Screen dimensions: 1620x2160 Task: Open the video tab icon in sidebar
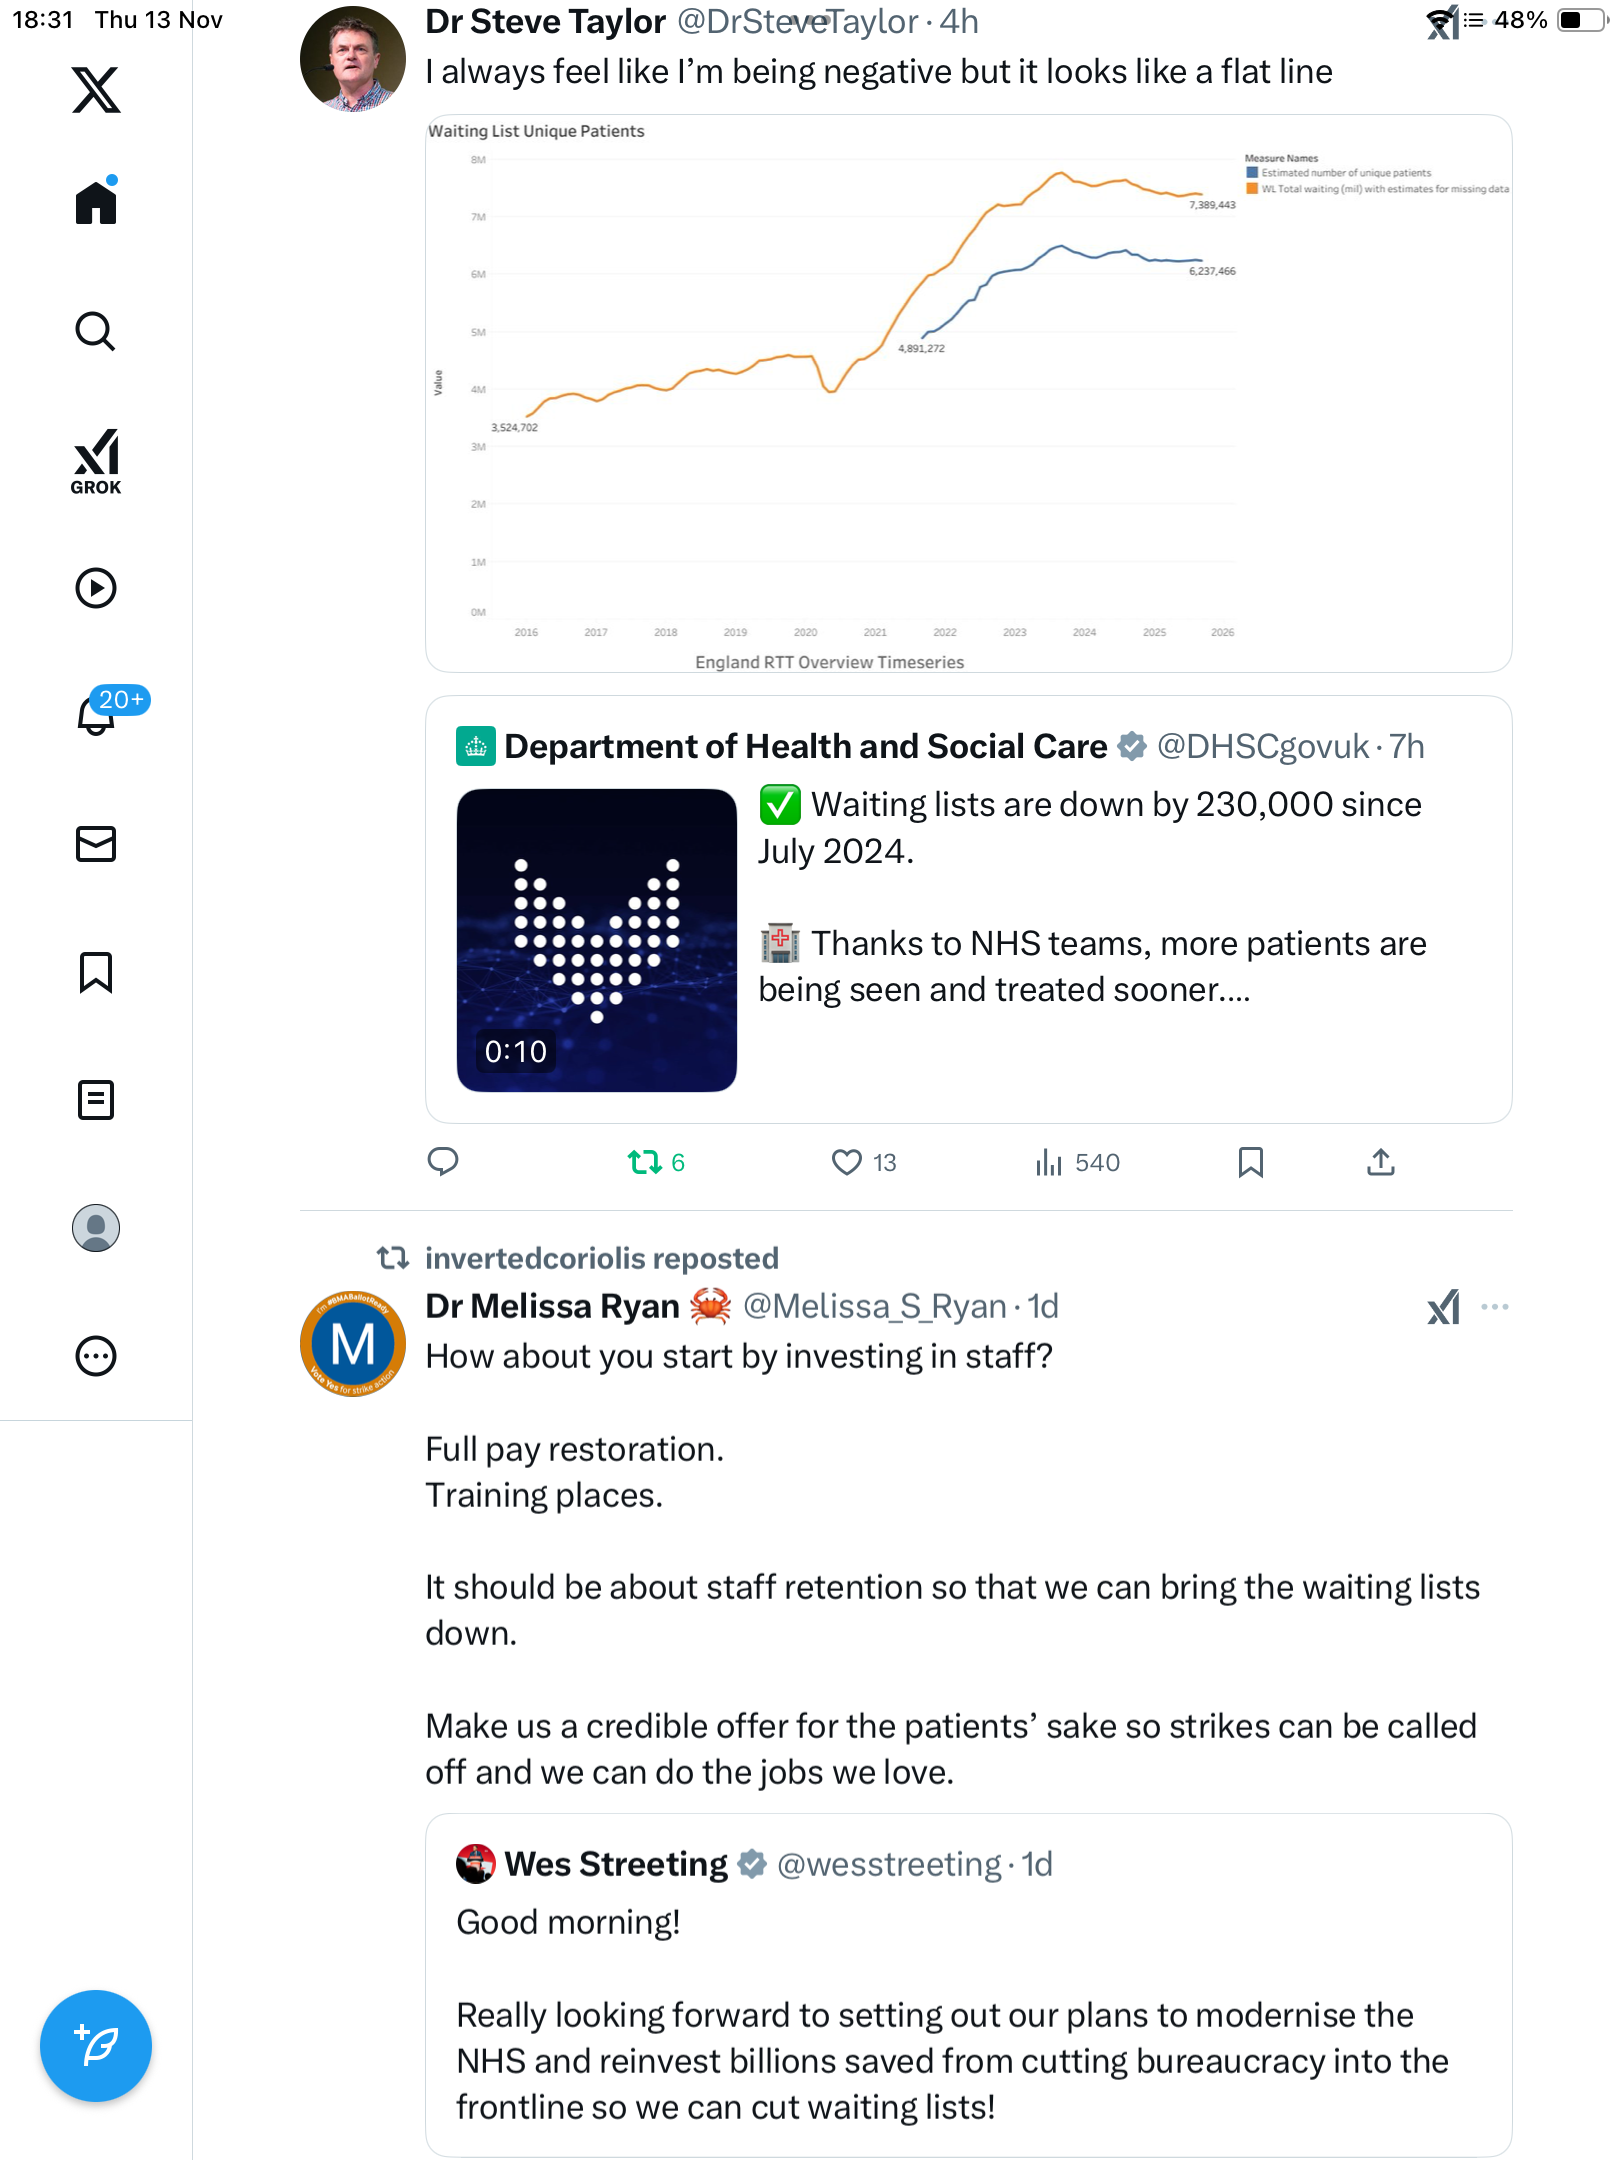tap(96, 588)
